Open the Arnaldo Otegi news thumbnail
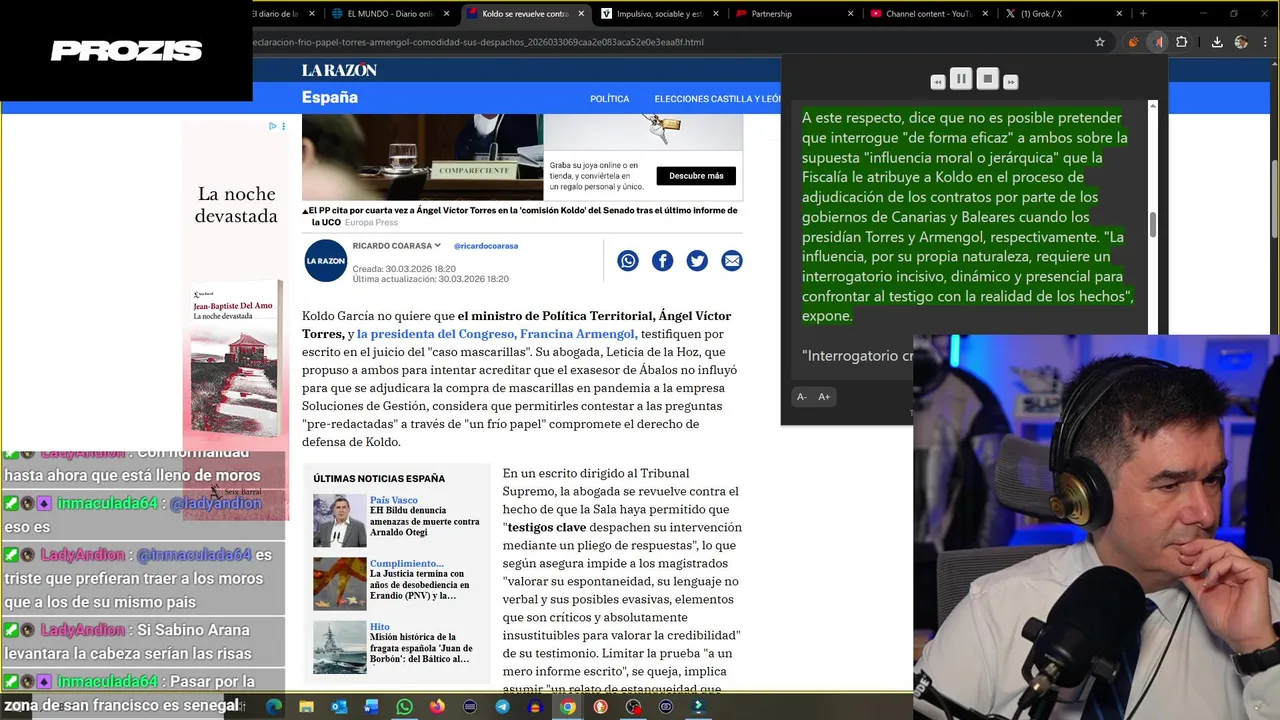 coord(339,520)
